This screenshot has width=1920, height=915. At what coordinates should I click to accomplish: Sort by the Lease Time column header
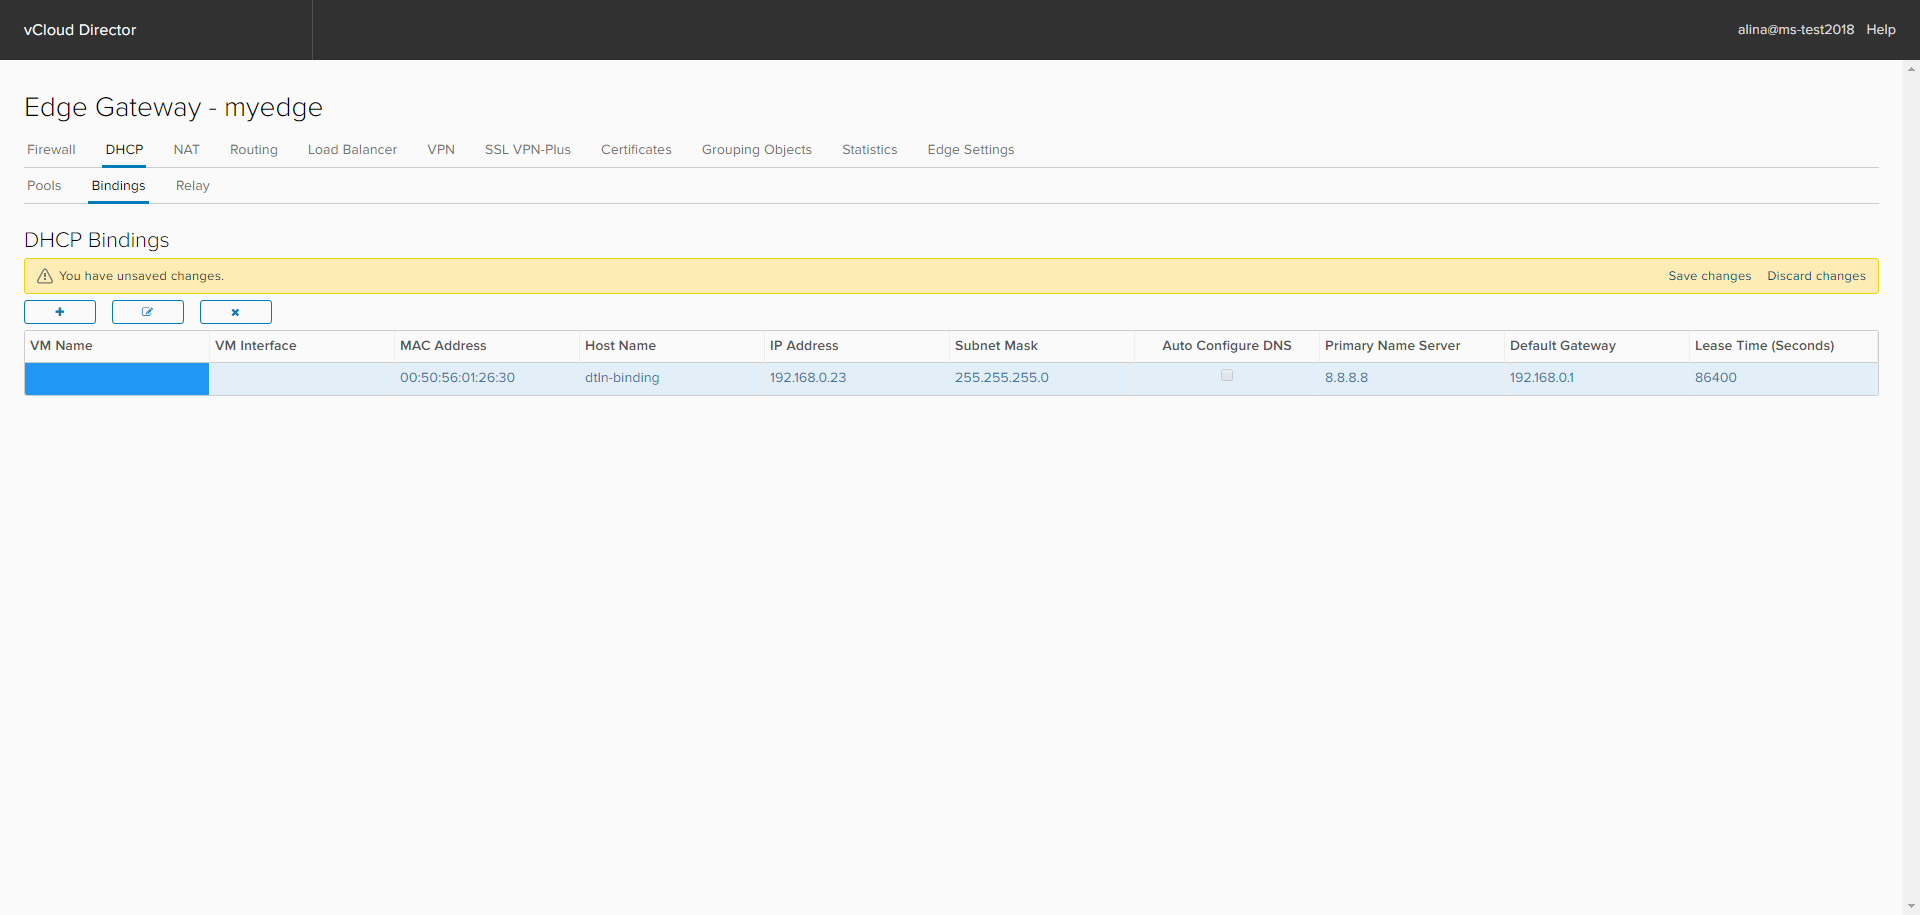pos(1765,346)
